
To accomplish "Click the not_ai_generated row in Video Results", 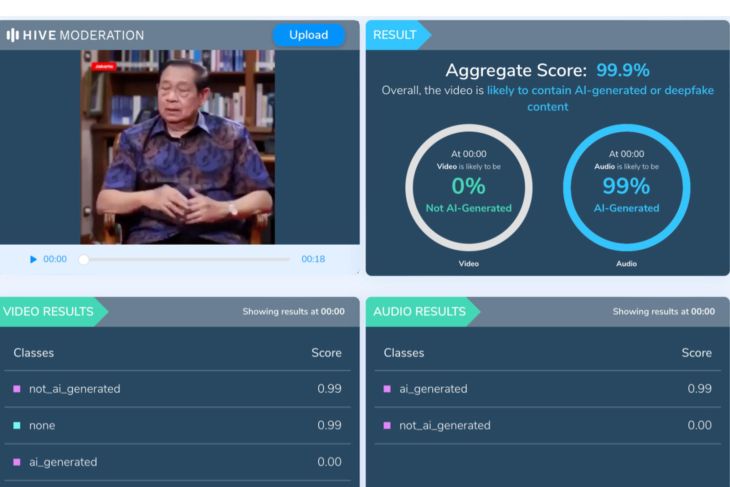I will (x=177, y=389).
